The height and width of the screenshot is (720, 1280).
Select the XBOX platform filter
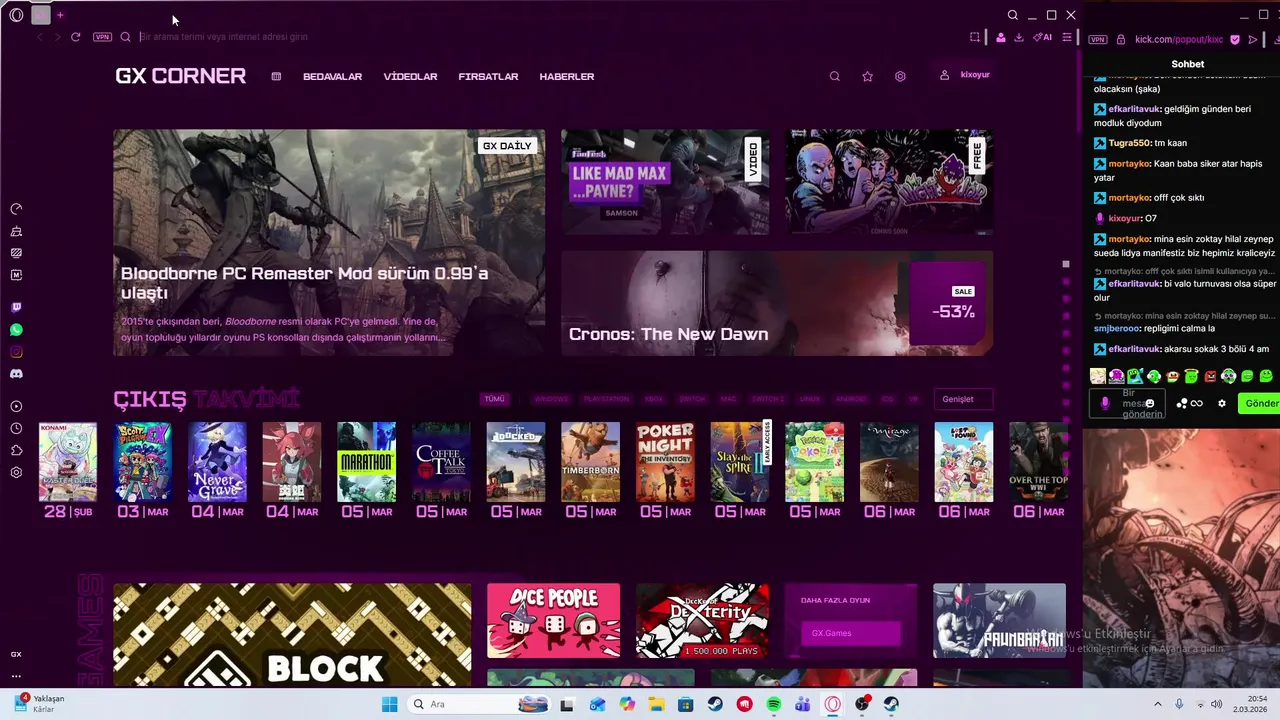[654, 399]
